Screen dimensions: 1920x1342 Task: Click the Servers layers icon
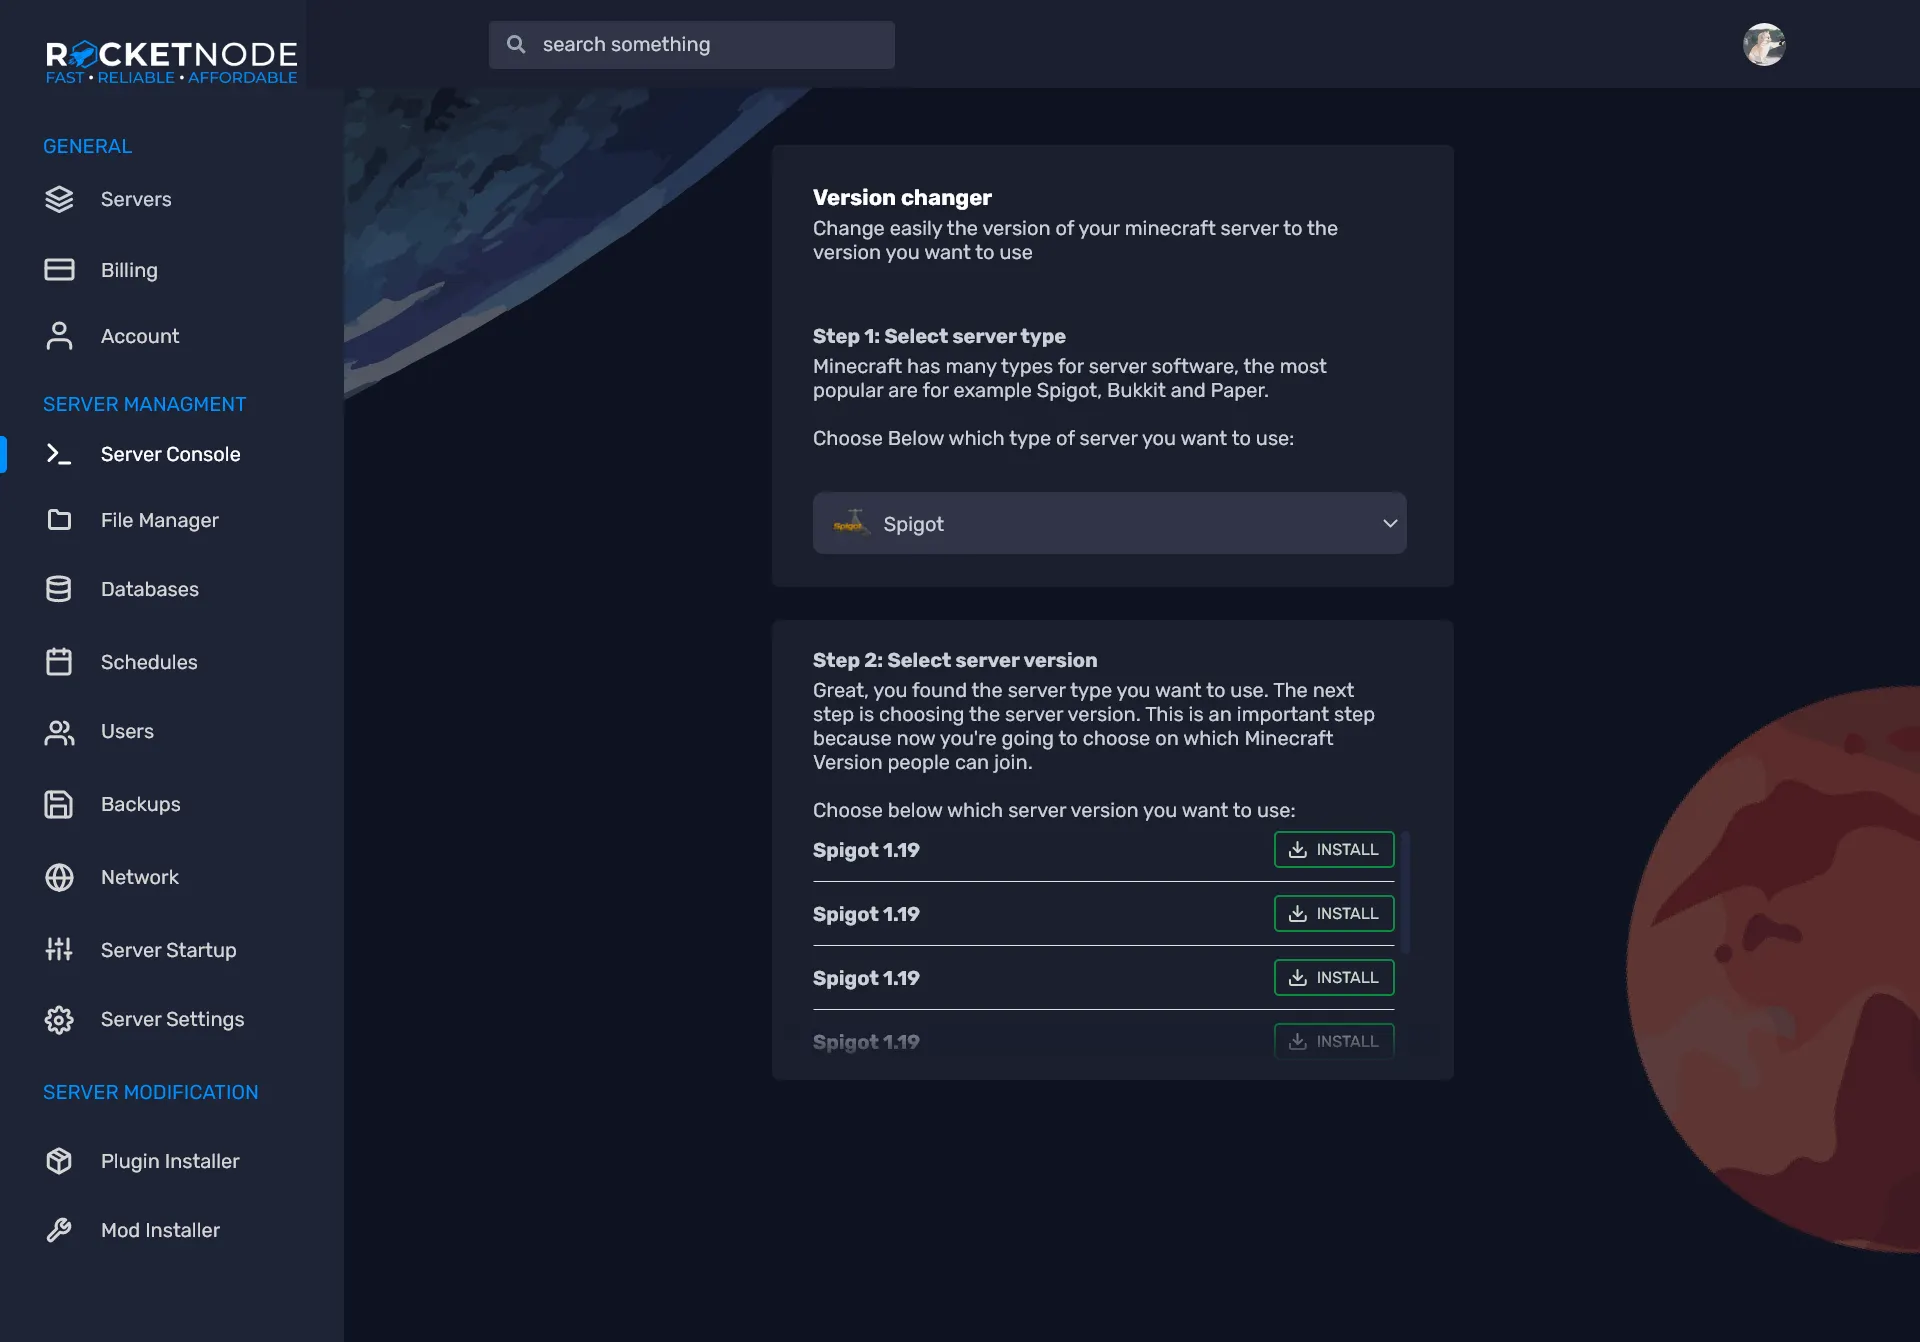point(59,199)
